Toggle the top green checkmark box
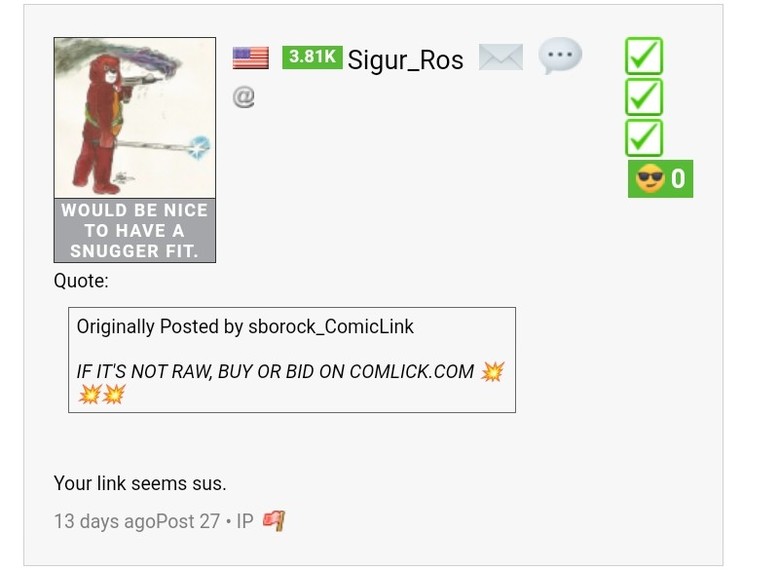This screenshot has height=570, width=779. pos(644,56)
